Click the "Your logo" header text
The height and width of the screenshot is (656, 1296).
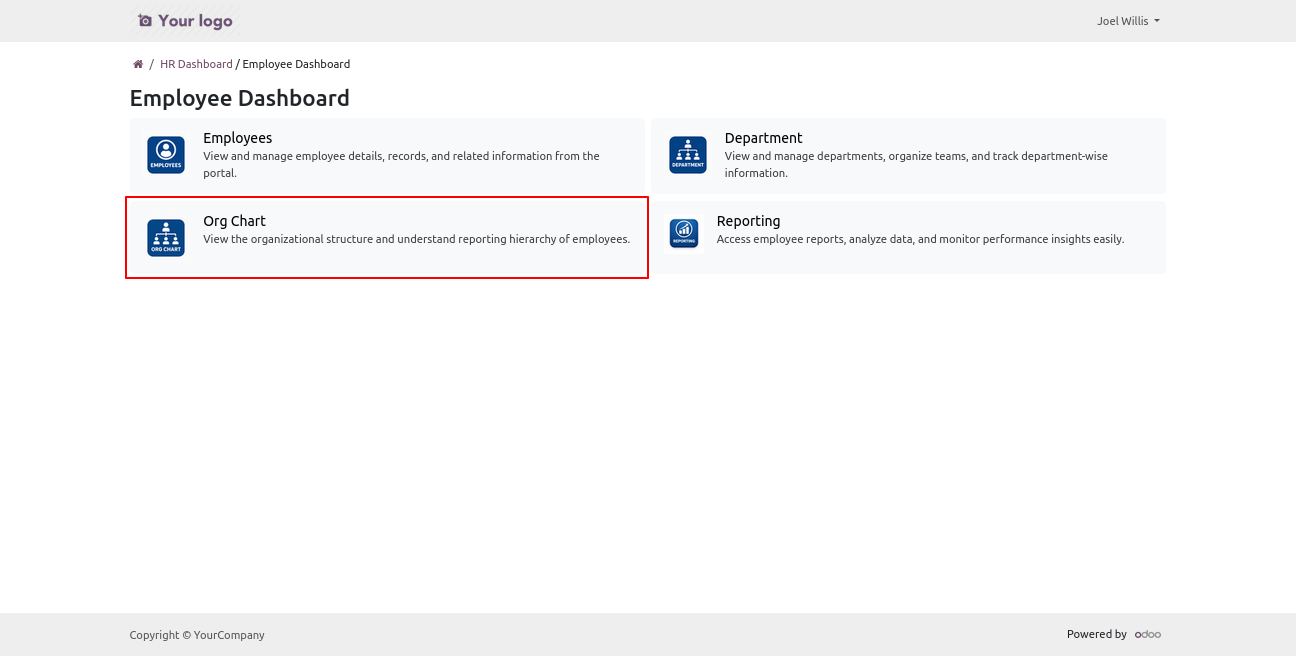point(195,21)
